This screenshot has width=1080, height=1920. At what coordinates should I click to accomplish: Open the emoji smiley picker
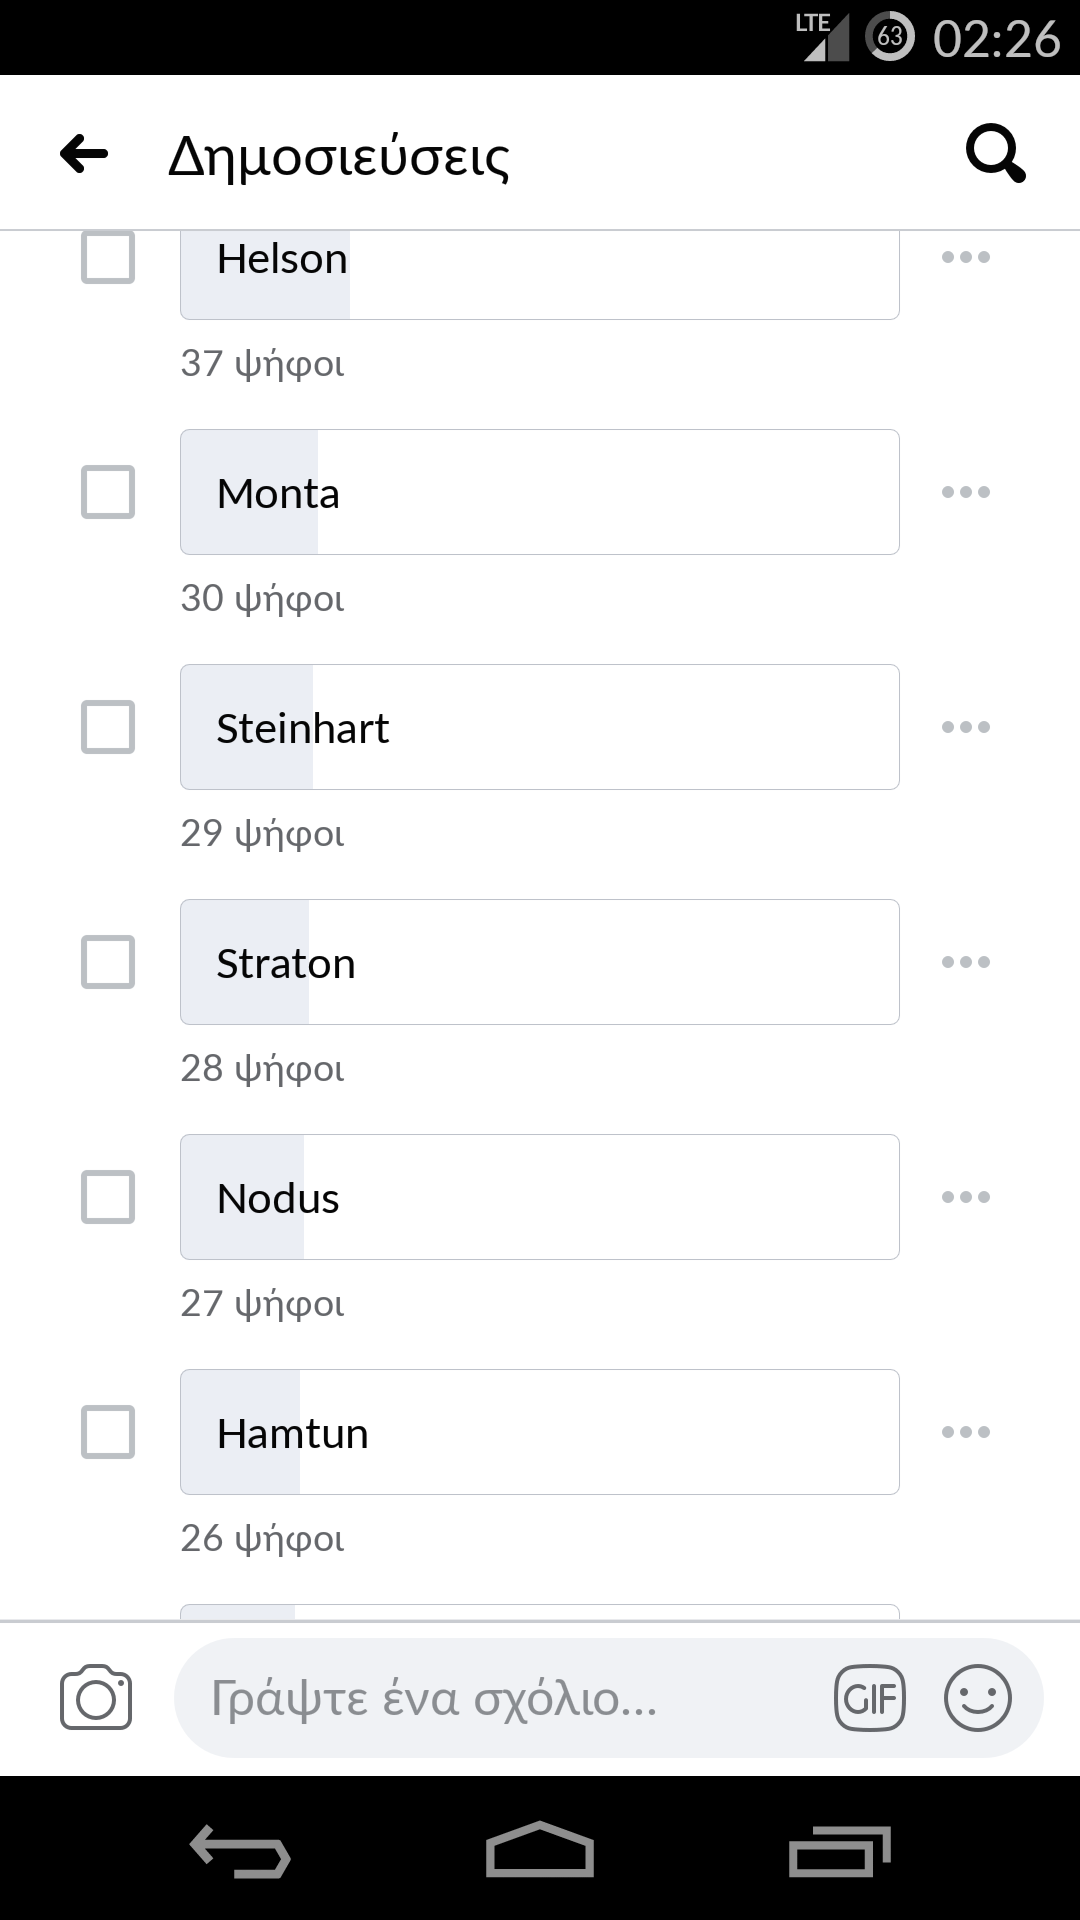(977, 1697)
